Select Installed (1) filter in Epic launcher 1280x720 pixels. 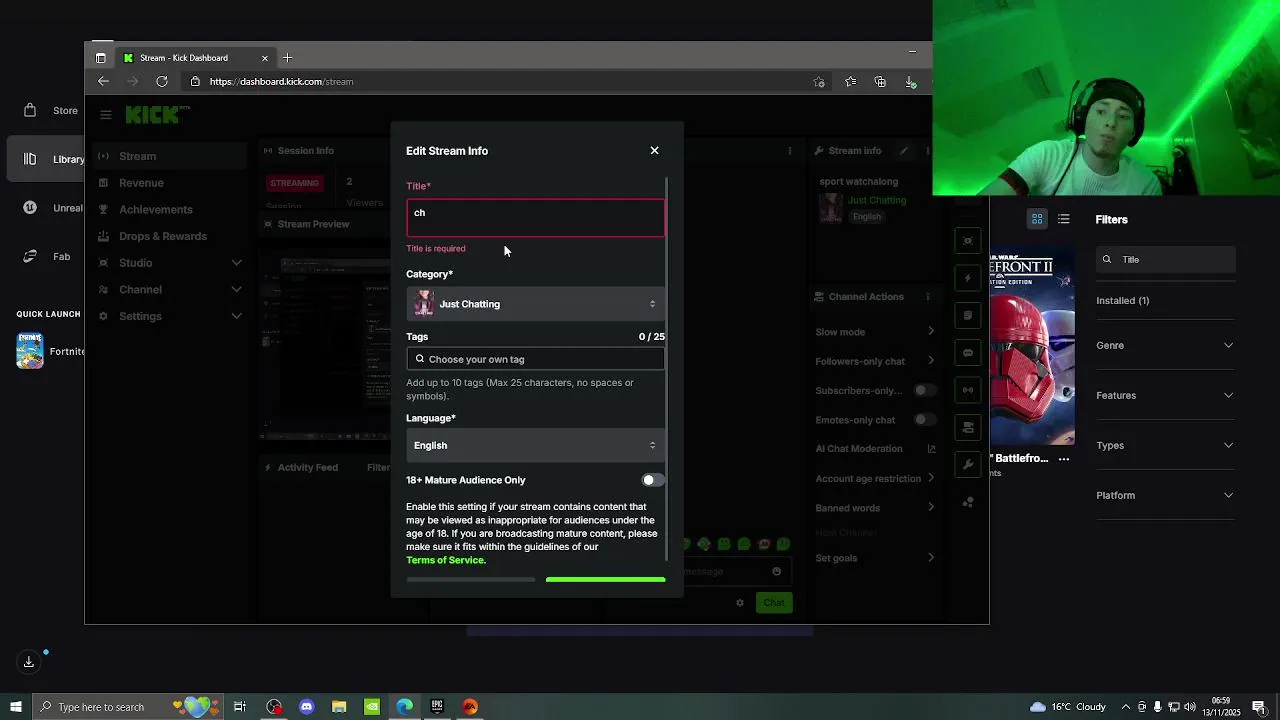pos(1122,300)
